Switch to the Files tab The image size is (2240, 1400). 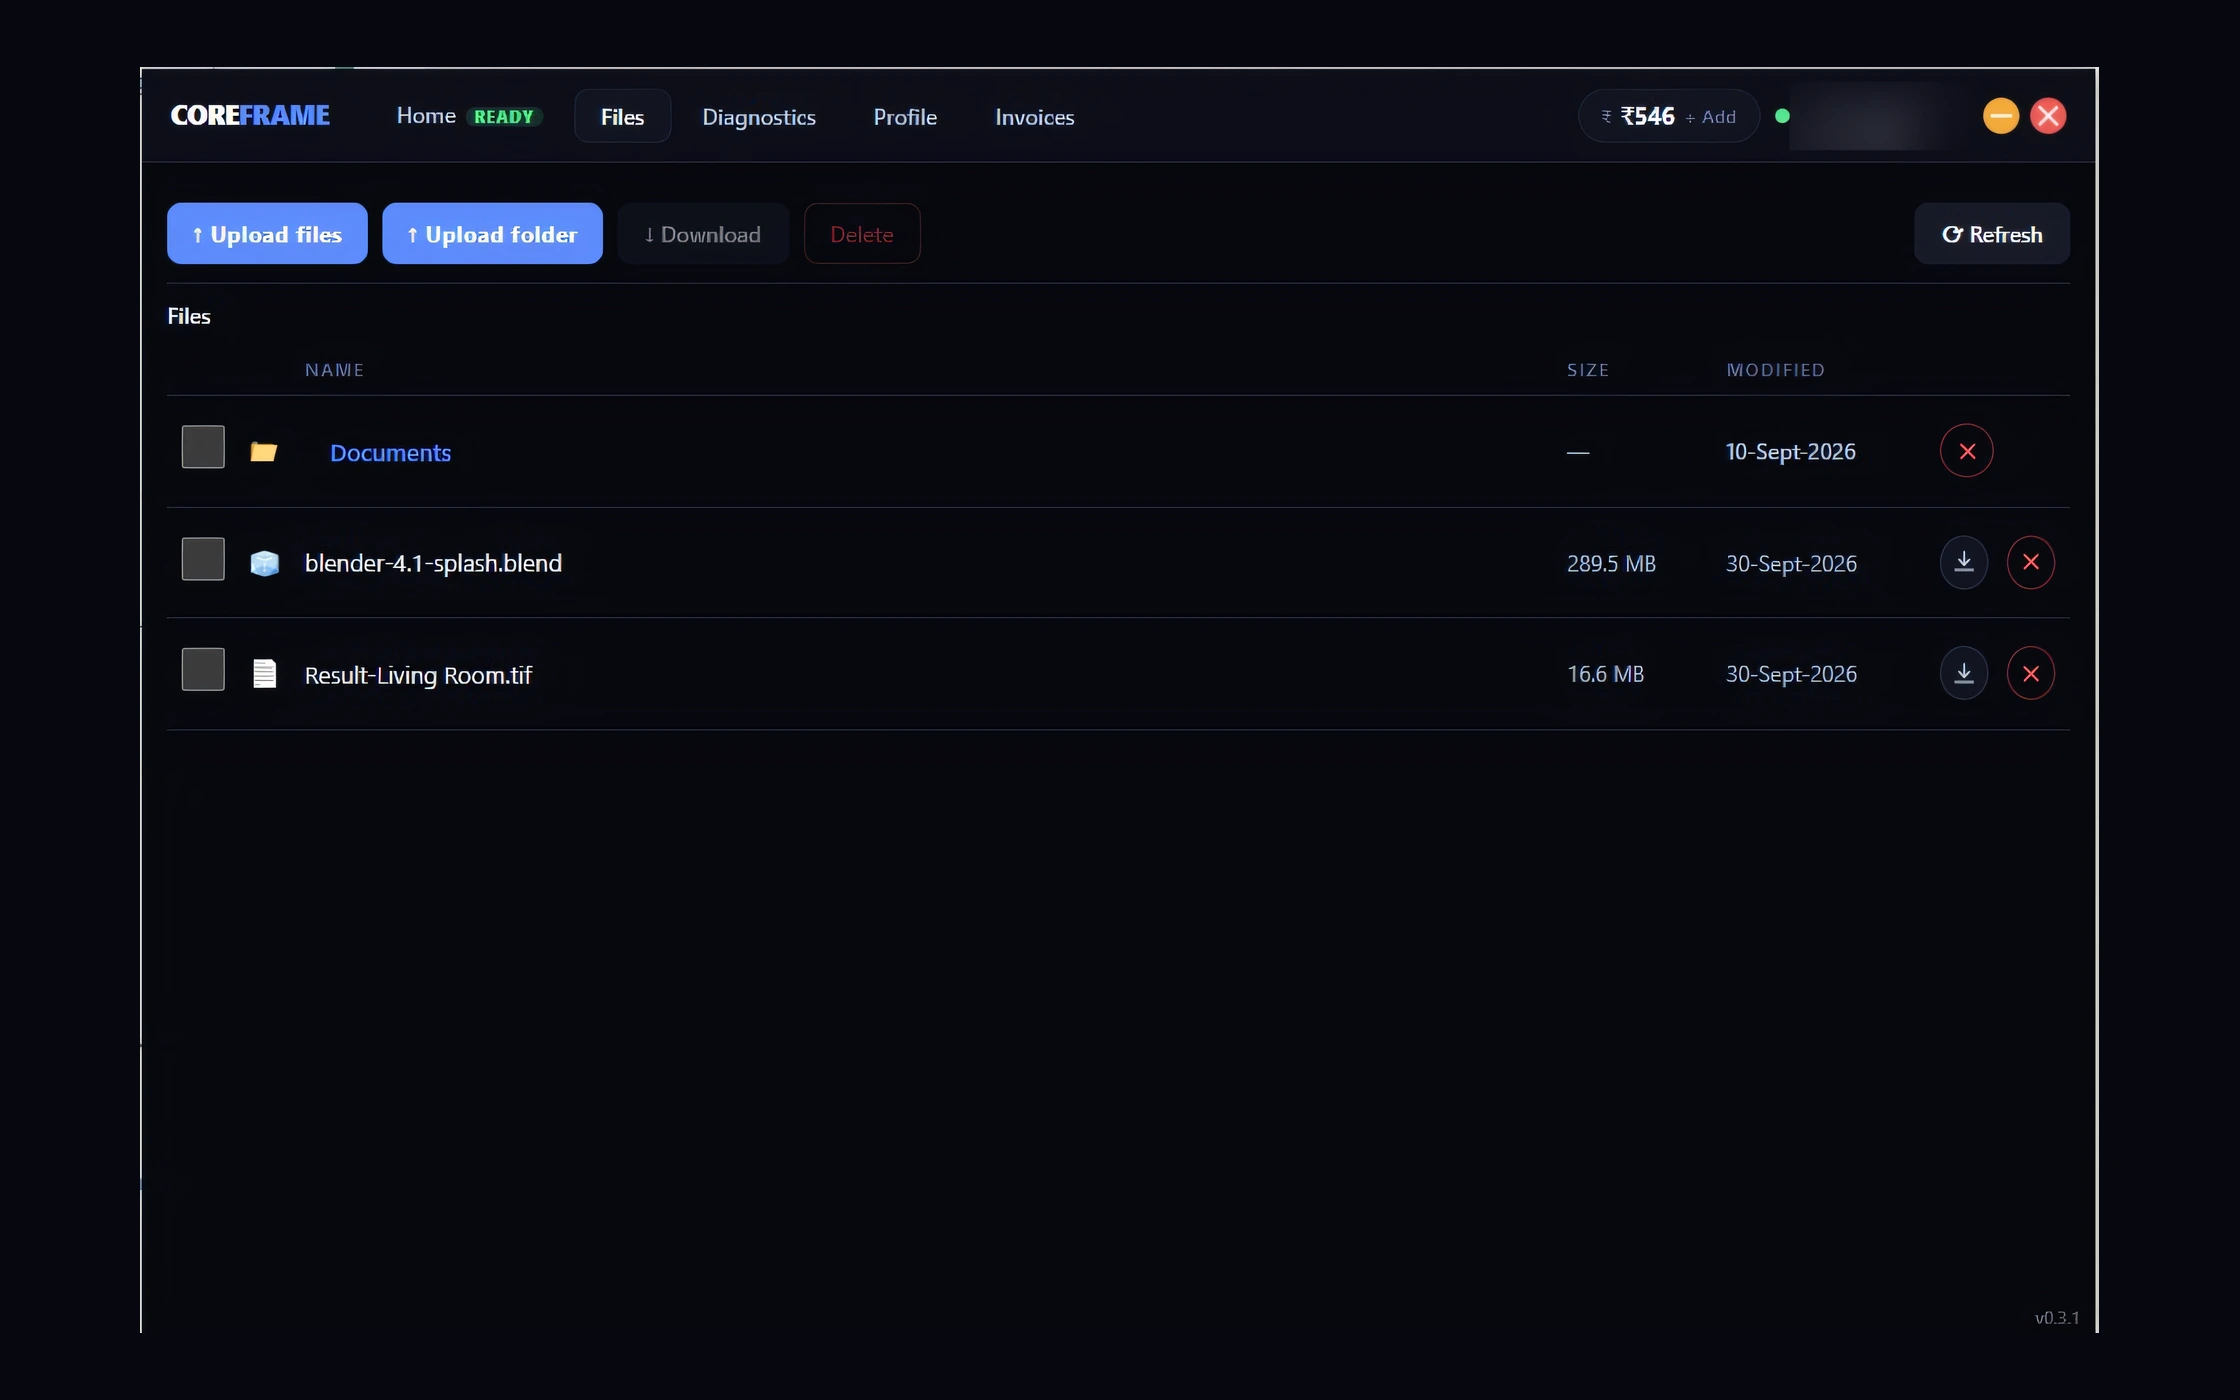[622, 117]
